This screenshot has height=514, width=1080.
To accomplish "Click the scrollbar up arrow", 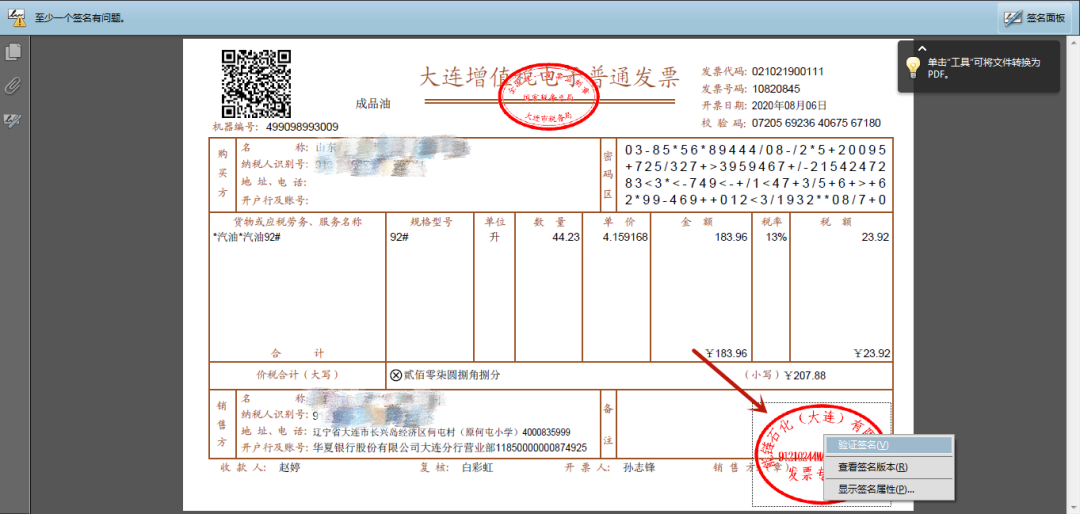I will 1073,42.
